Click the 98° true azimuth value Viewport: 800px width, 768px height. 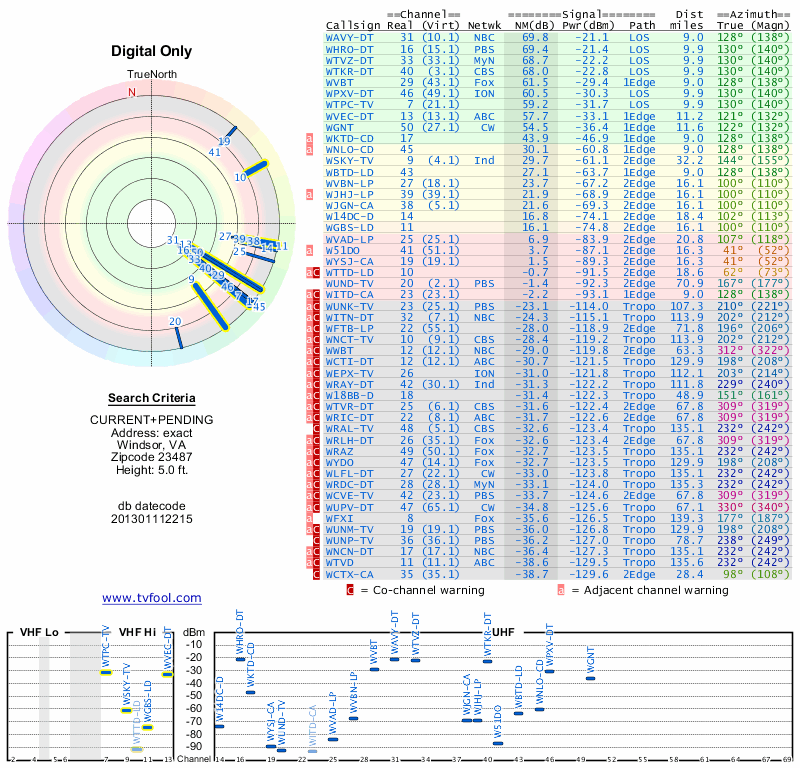tap(734, 575)
